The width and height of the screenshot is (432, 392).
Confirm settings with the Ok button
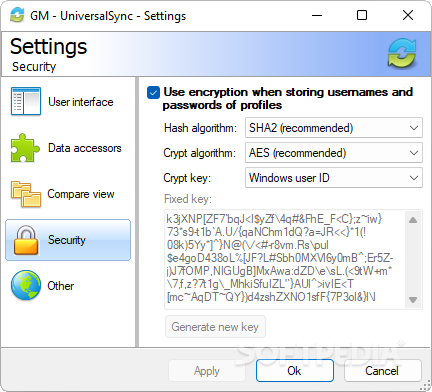point(295,371)
